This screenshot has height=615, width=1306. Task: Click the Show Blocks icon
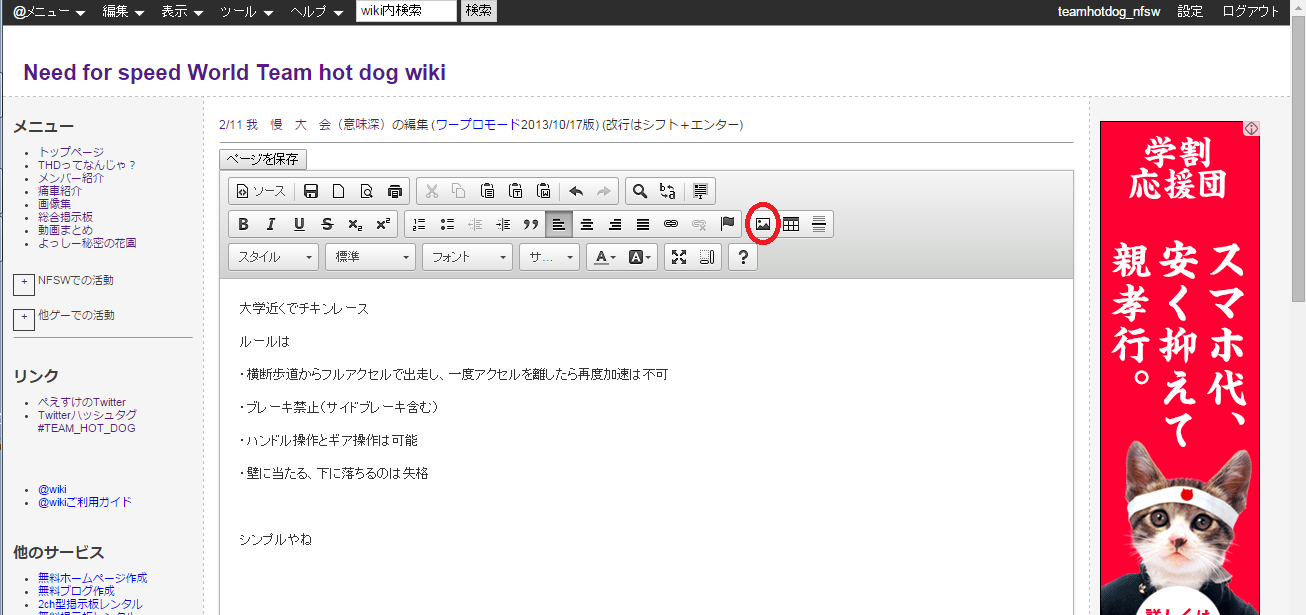707,257
